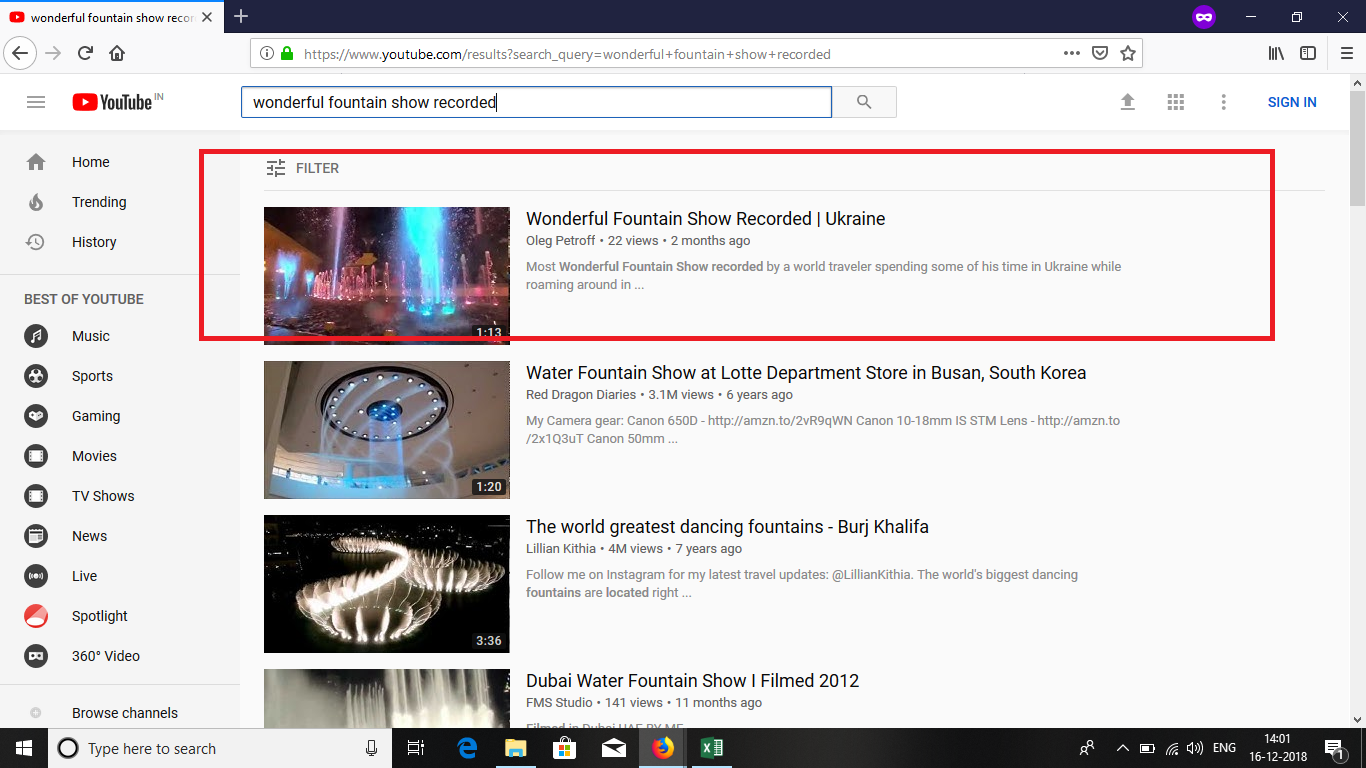Open the Ukraine fountain show thumbnail

click(x=386, y=275)
